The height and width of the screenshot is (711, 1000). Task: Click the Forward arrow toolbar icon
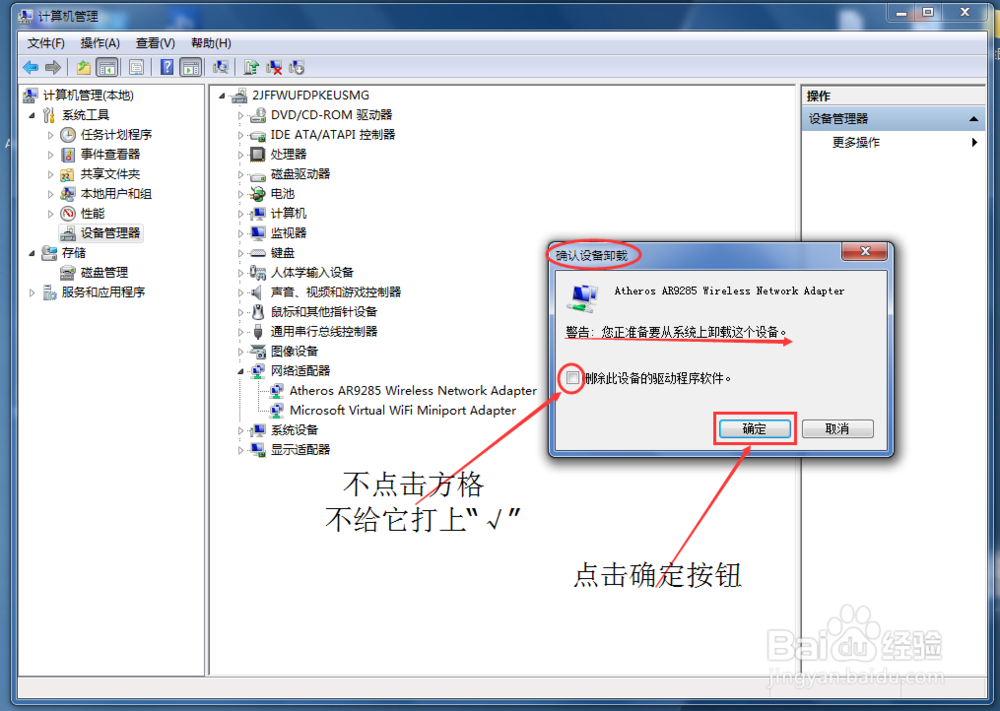[x=53, y=67]
